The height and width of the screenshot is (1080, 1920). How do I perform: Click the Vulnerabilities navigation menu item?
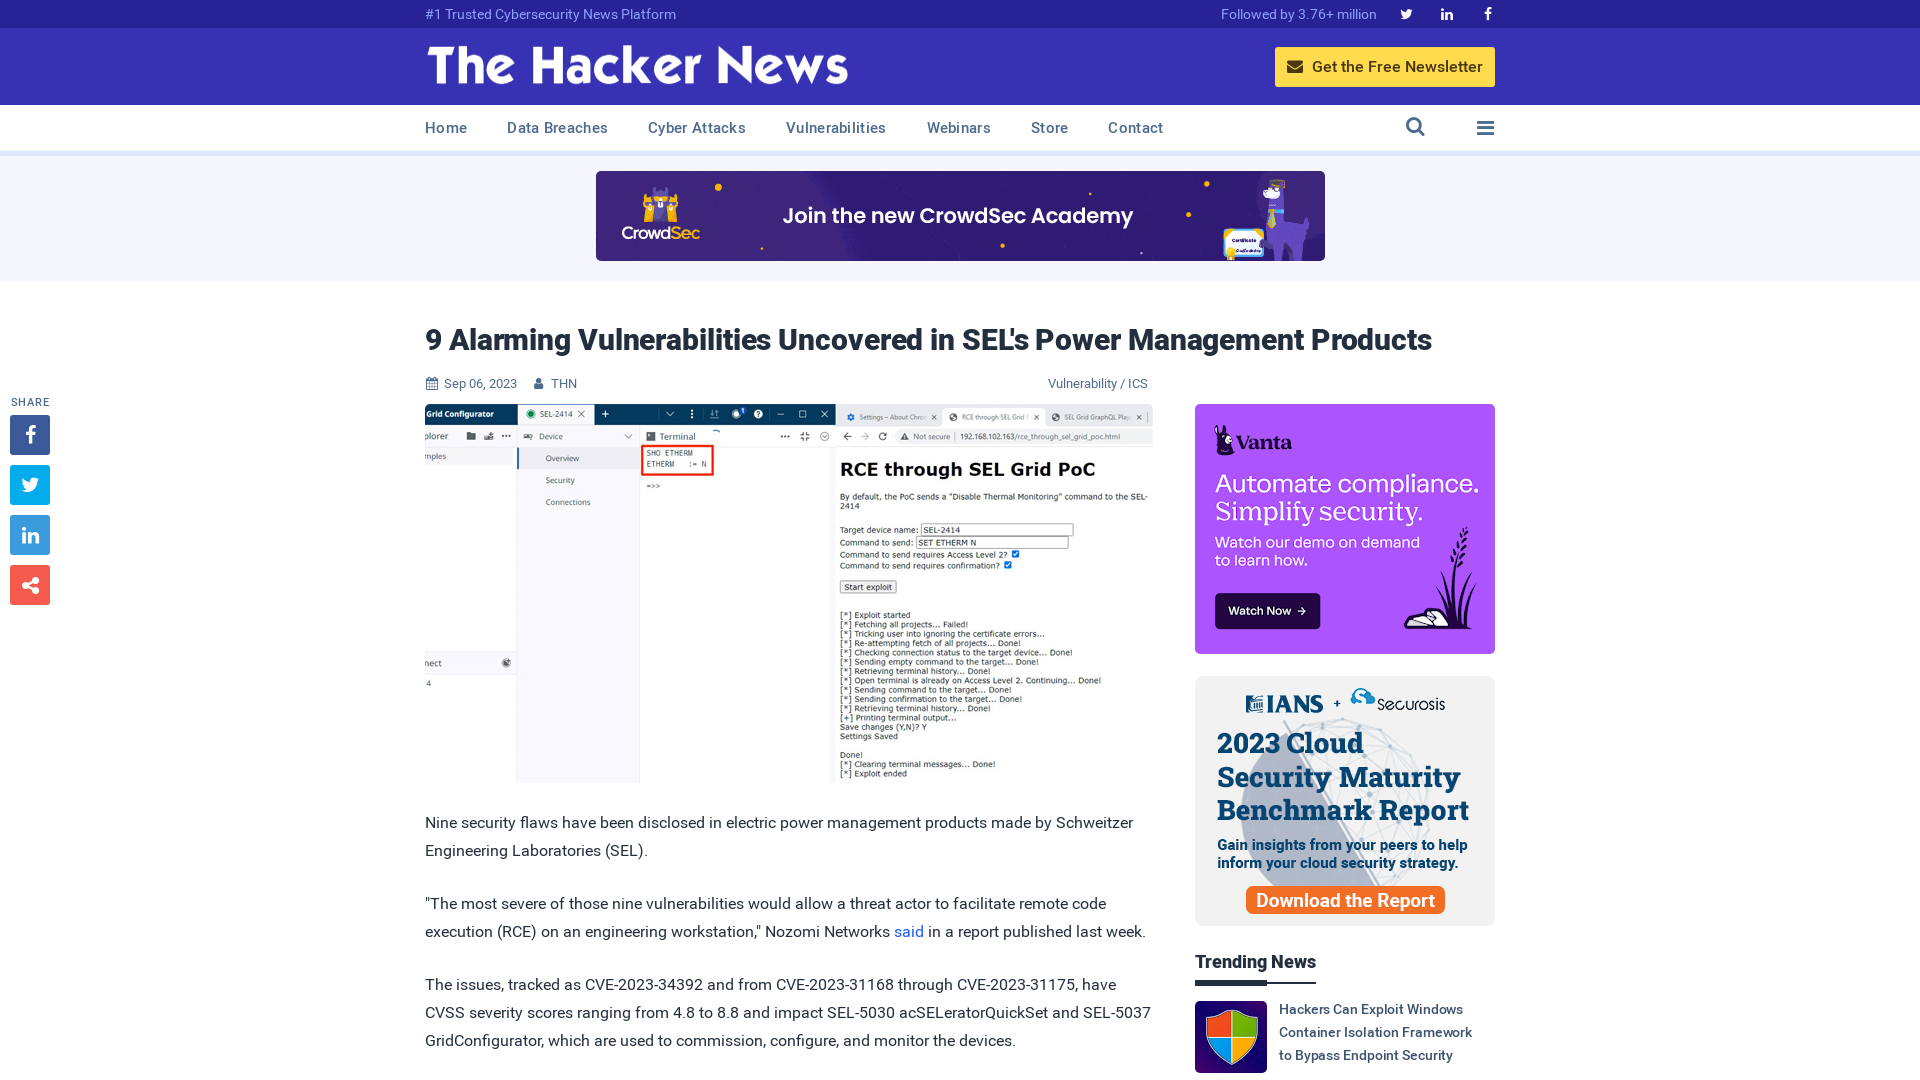tap(836, 127)
